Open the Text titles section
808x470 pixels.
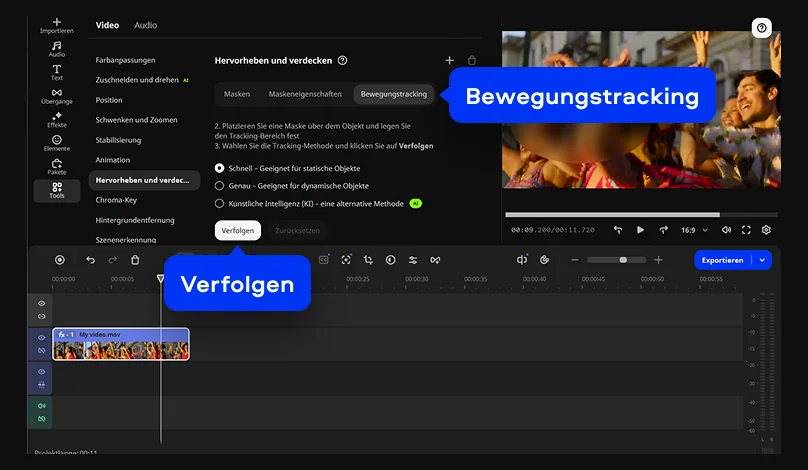57,73
